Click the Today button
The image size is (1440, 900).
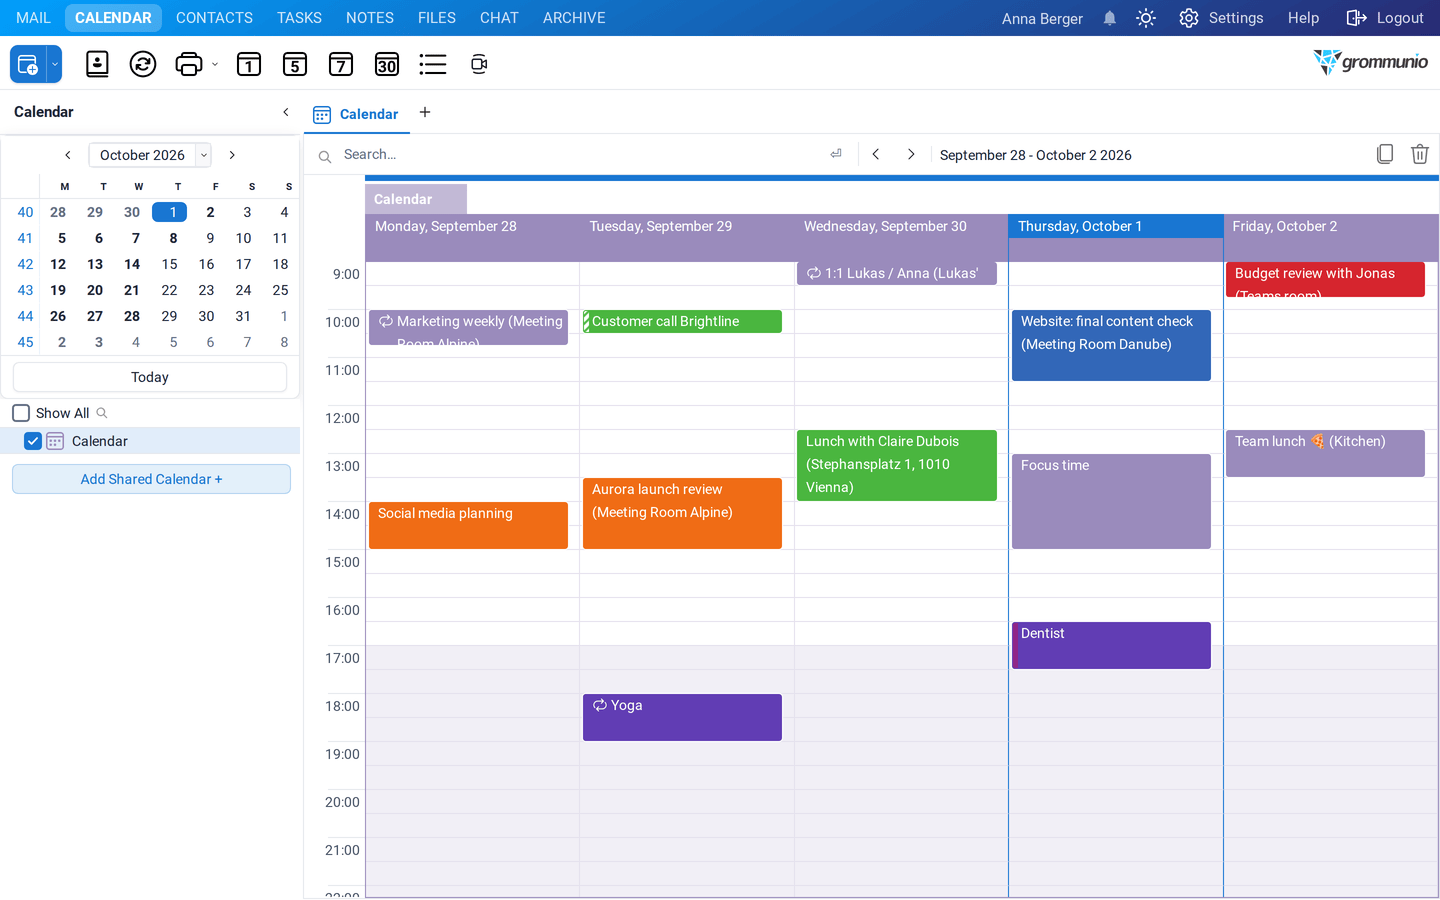click(150, 377)
